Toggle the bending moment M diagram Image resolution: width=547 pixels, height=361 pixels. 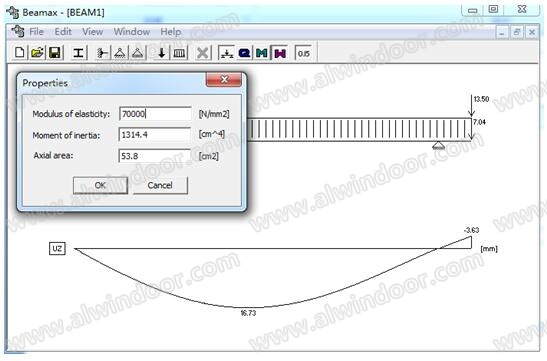[x=262, y=53]
